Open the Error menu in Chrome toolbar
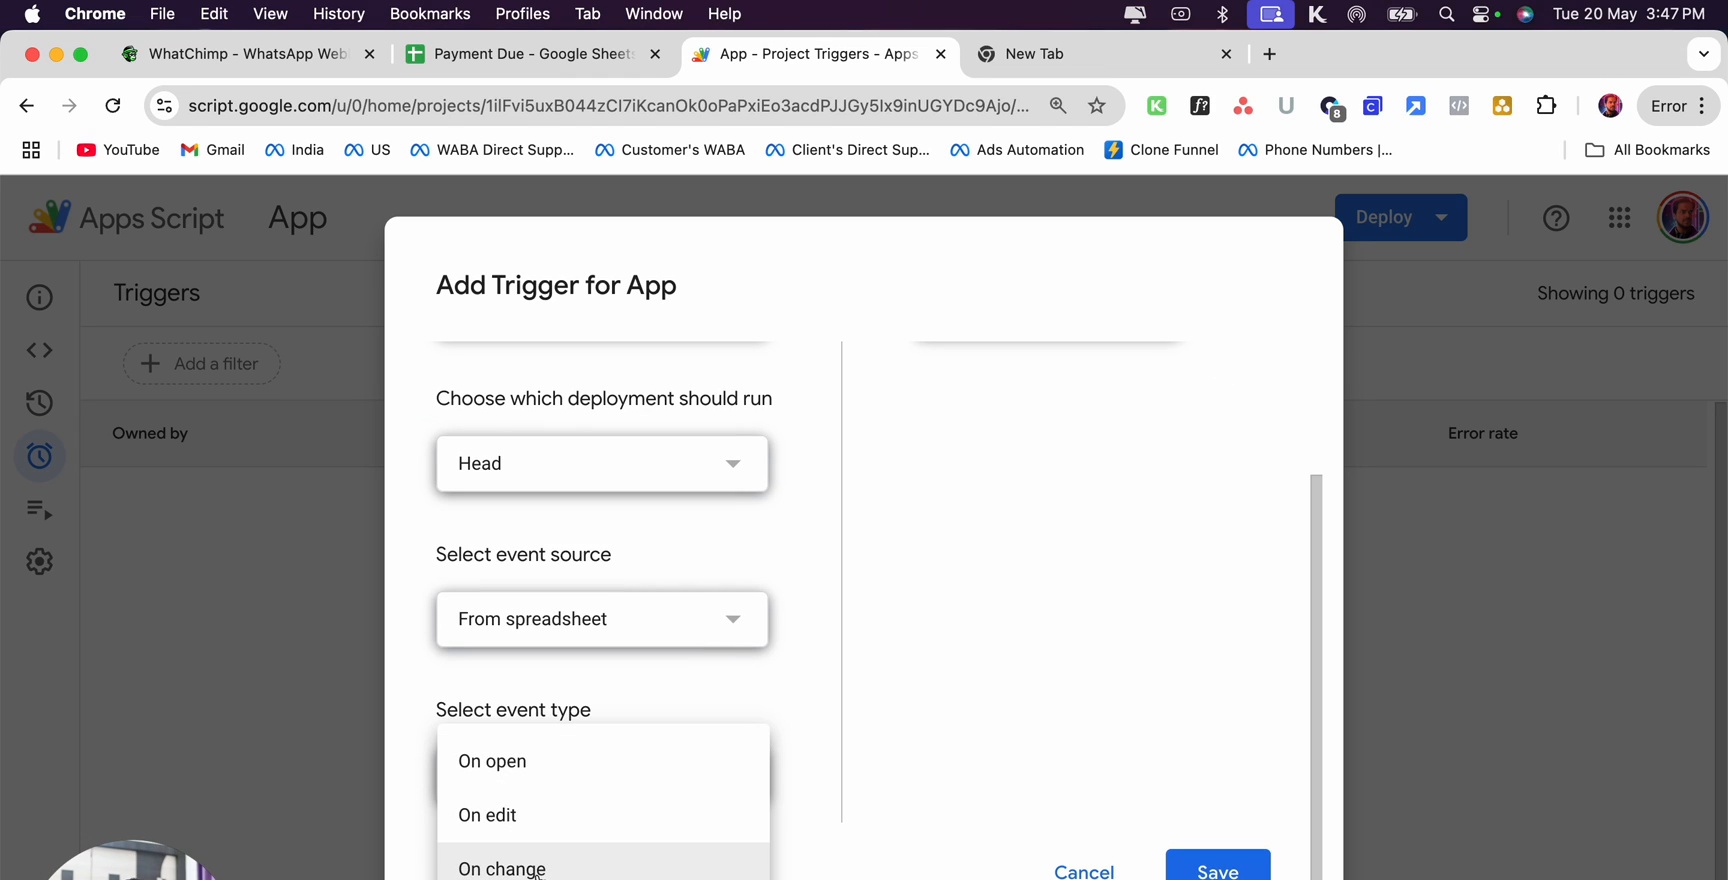Screen dimensions: 1728x880 point(1679,106)
